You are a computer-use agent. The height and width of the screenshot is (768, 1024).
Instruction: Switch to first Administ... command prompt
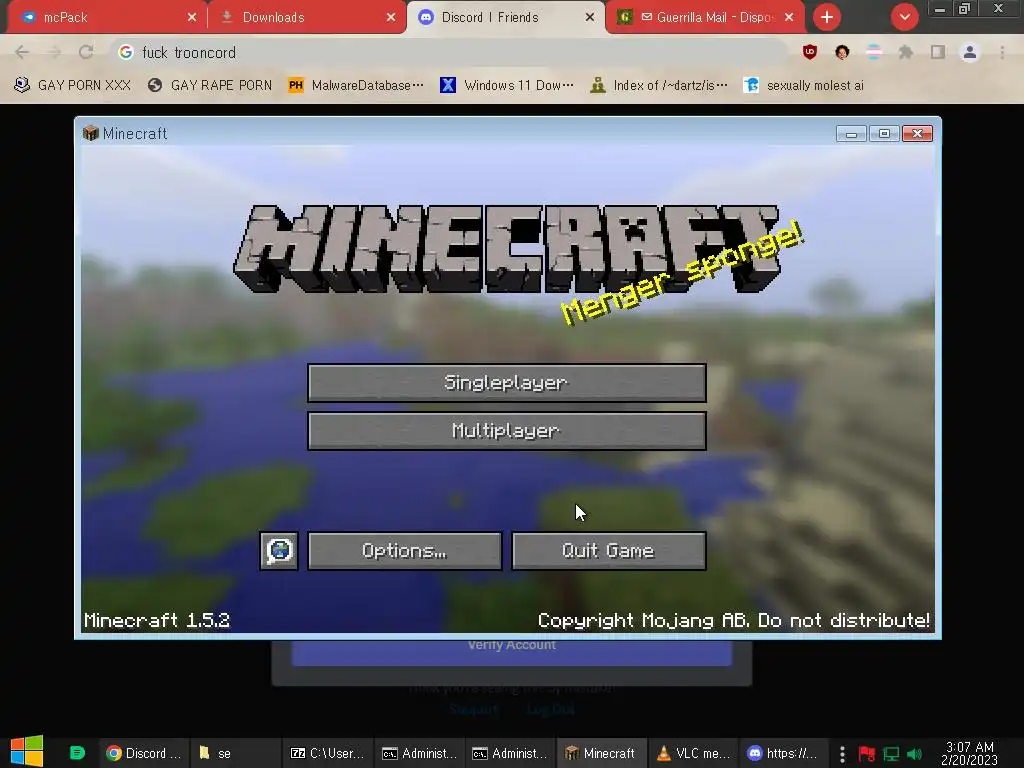(x=419, y=753)
